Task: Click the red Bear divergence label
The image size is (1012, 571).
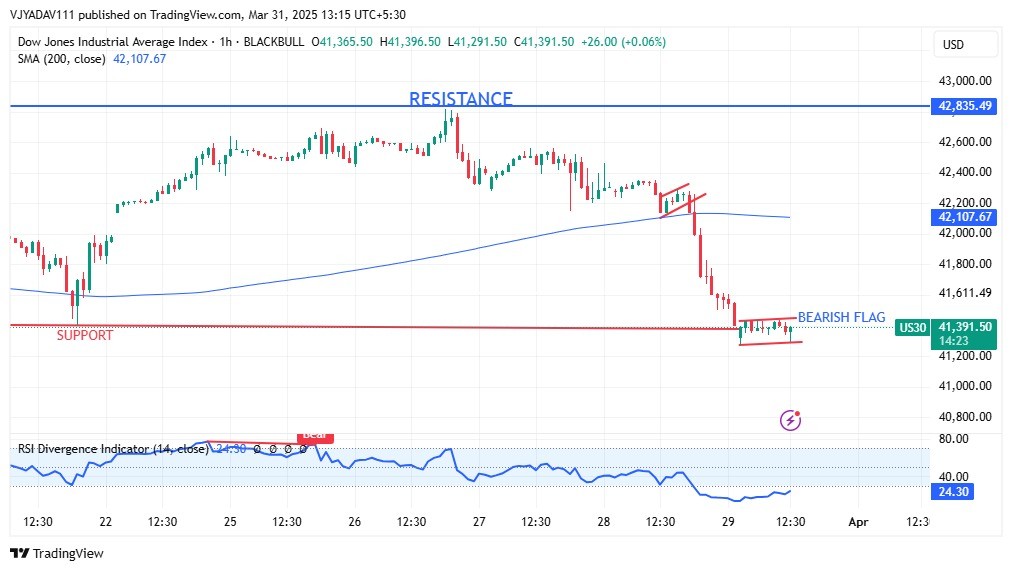Action: pos(315,436)
